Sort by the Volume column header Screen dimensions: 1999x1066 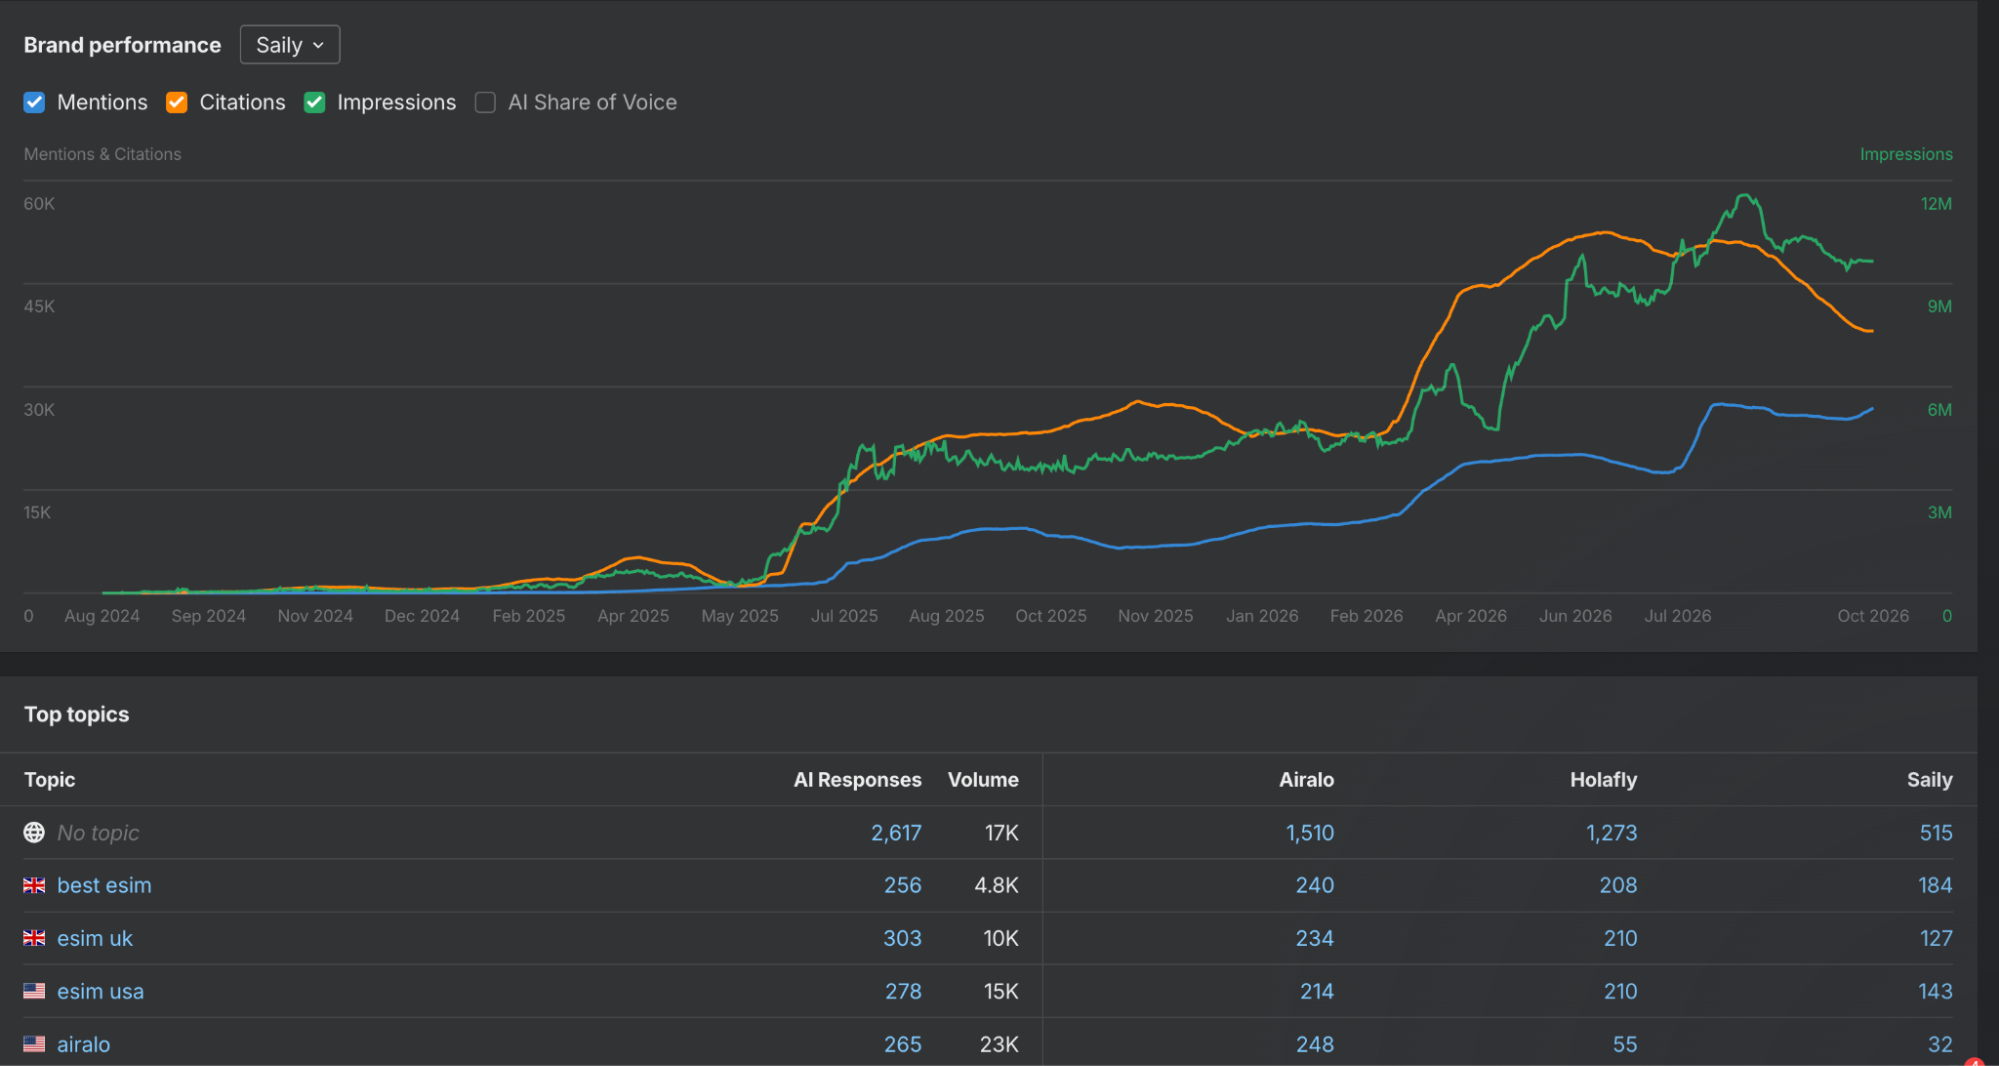click(983, 780)
